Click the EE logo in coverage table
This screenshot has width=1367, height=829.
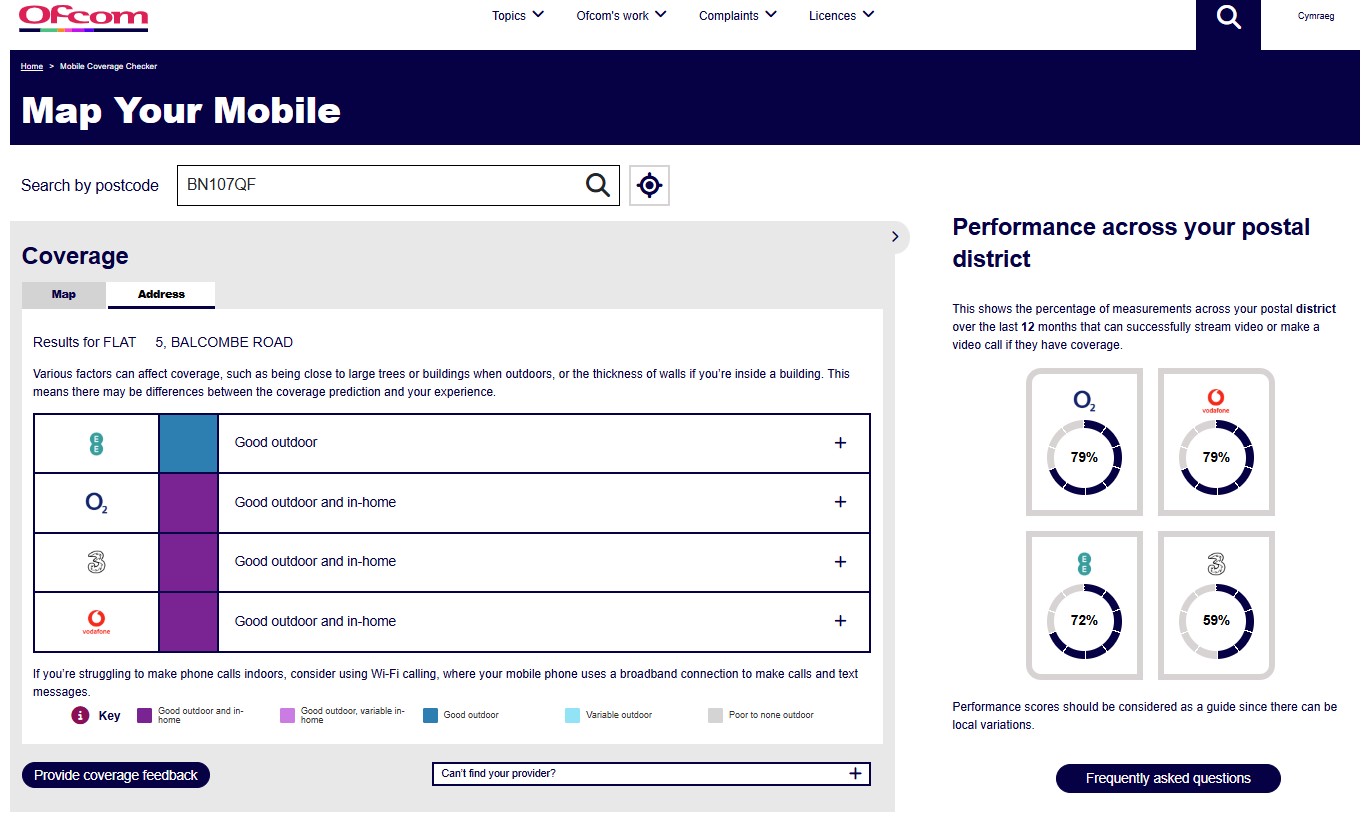pos(96,443)
